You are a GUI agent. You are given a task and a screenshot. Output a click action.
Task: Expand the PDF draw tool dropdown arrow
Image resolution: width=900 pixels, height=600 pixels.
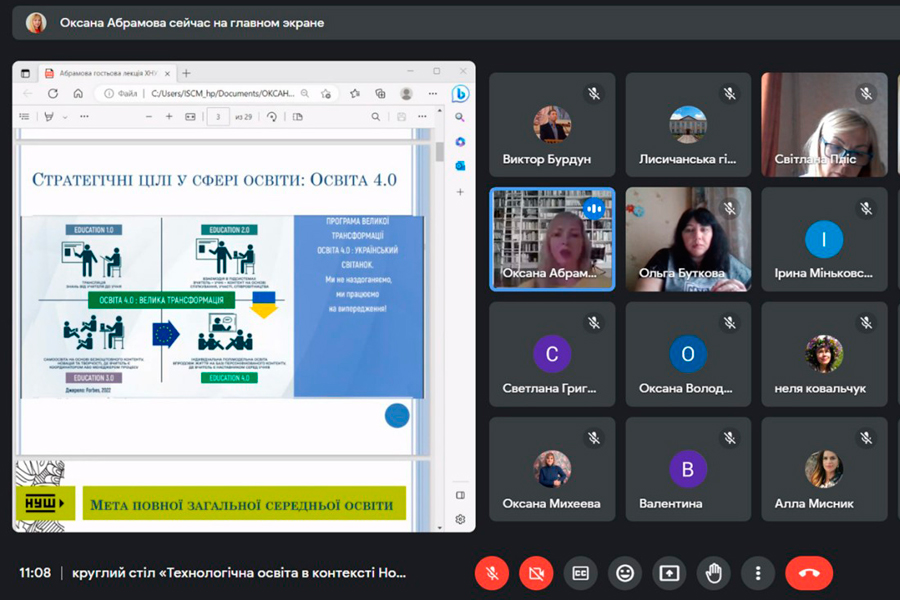(x=64, y=117)
